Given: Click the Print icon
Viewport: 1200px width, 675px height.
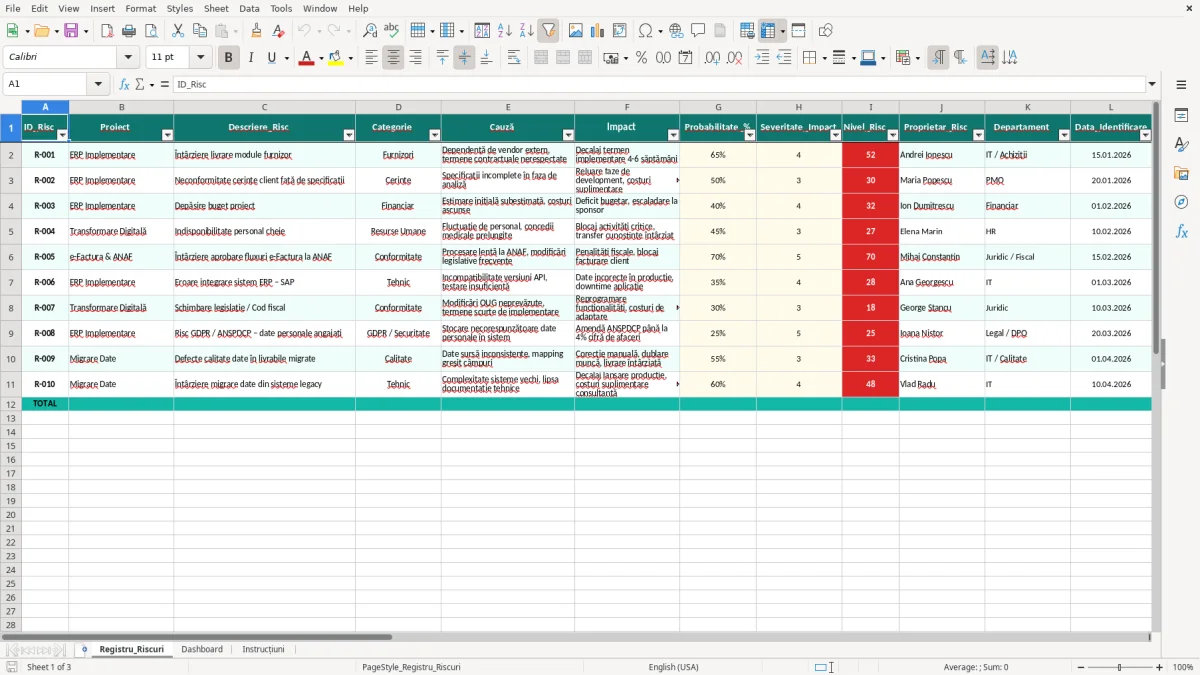Looking at the screenshot, I should [x=129, y=31].
